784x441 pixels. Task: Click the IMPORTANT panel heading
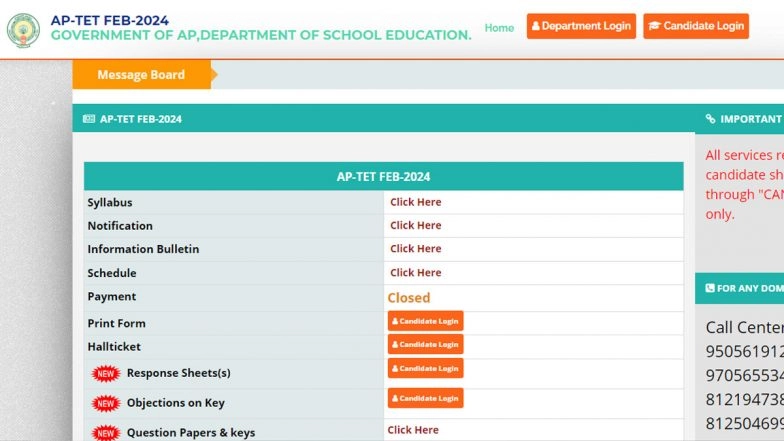tap(750, 119)
